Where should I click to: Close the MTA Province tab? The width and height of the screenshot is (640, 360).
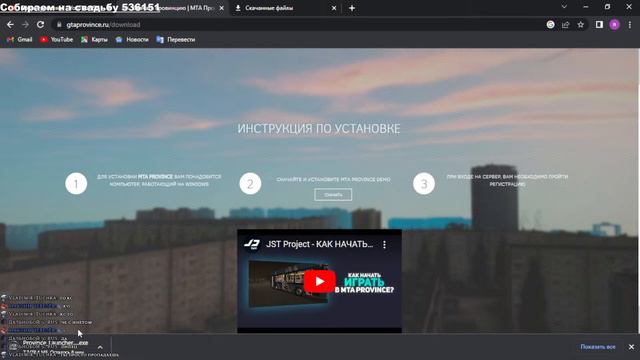(x=222, y=8)
